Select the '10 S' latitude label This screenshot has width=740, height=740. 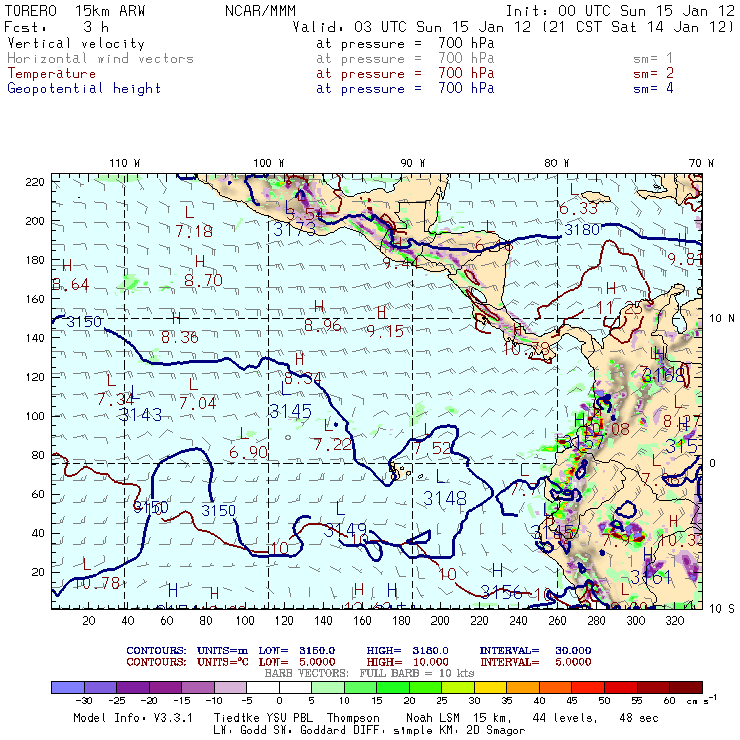click(x=722, y=609)
